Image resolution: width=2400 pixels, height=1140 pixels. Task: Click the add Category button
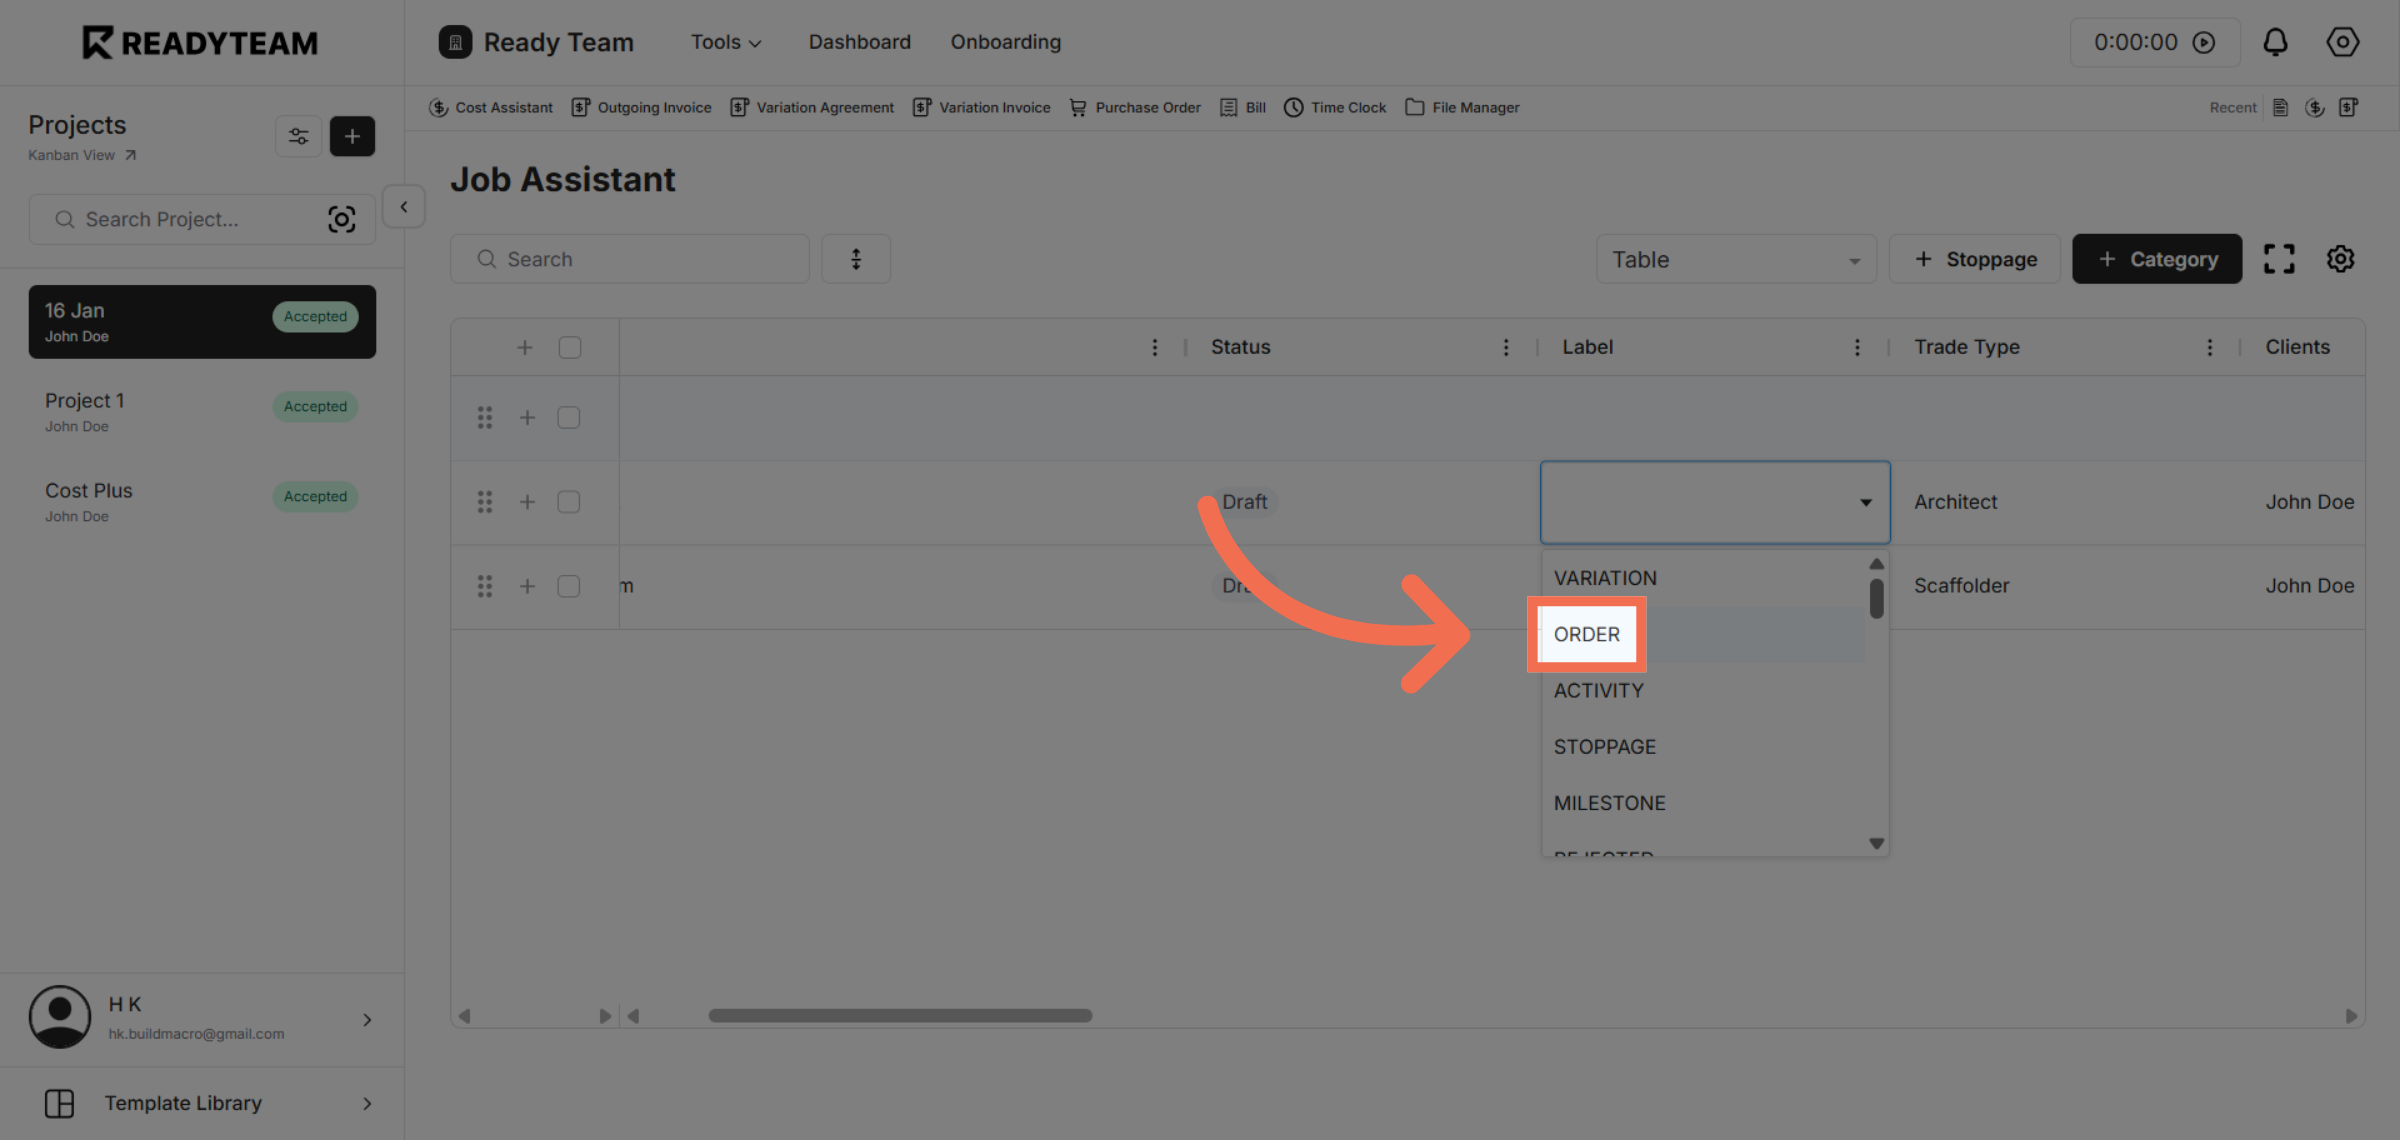tap(2157, 259)
